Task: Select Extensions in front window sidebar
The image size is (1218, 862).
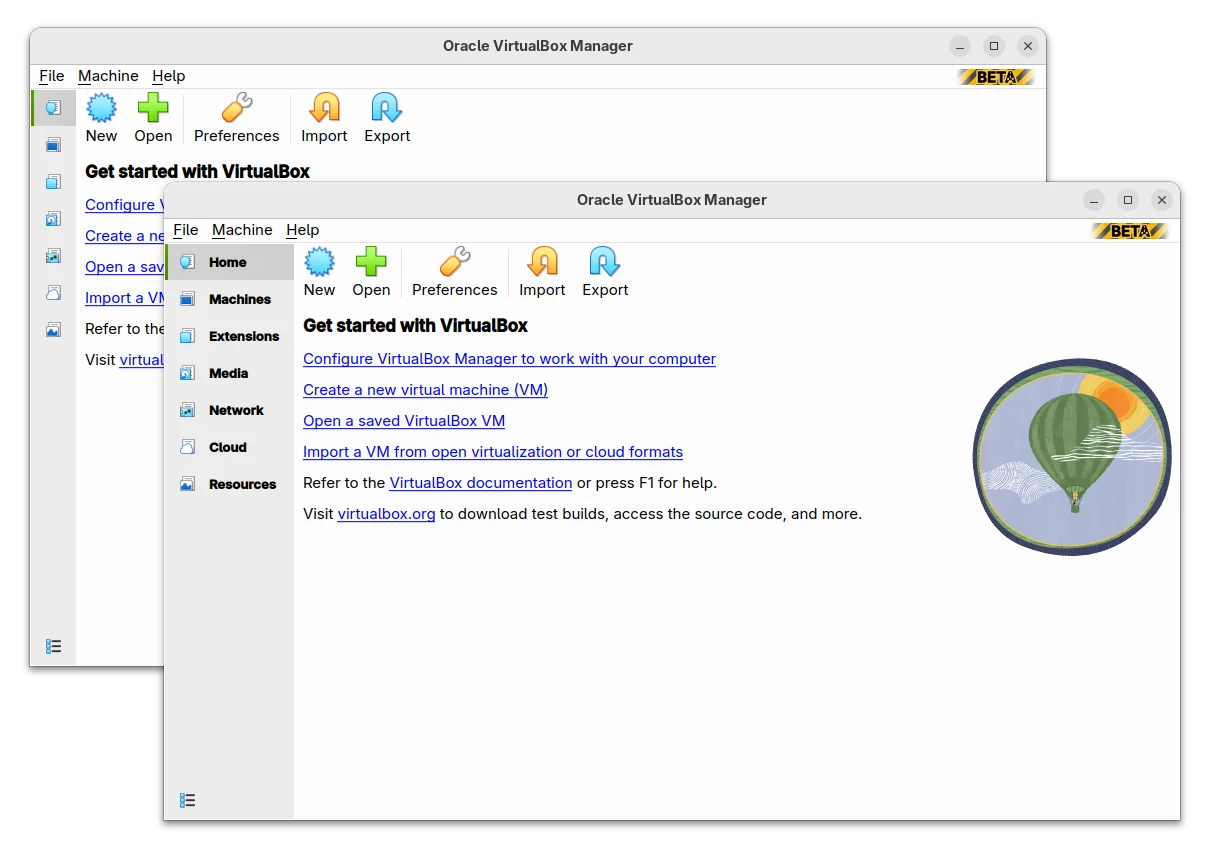Action: pos(230,336)
